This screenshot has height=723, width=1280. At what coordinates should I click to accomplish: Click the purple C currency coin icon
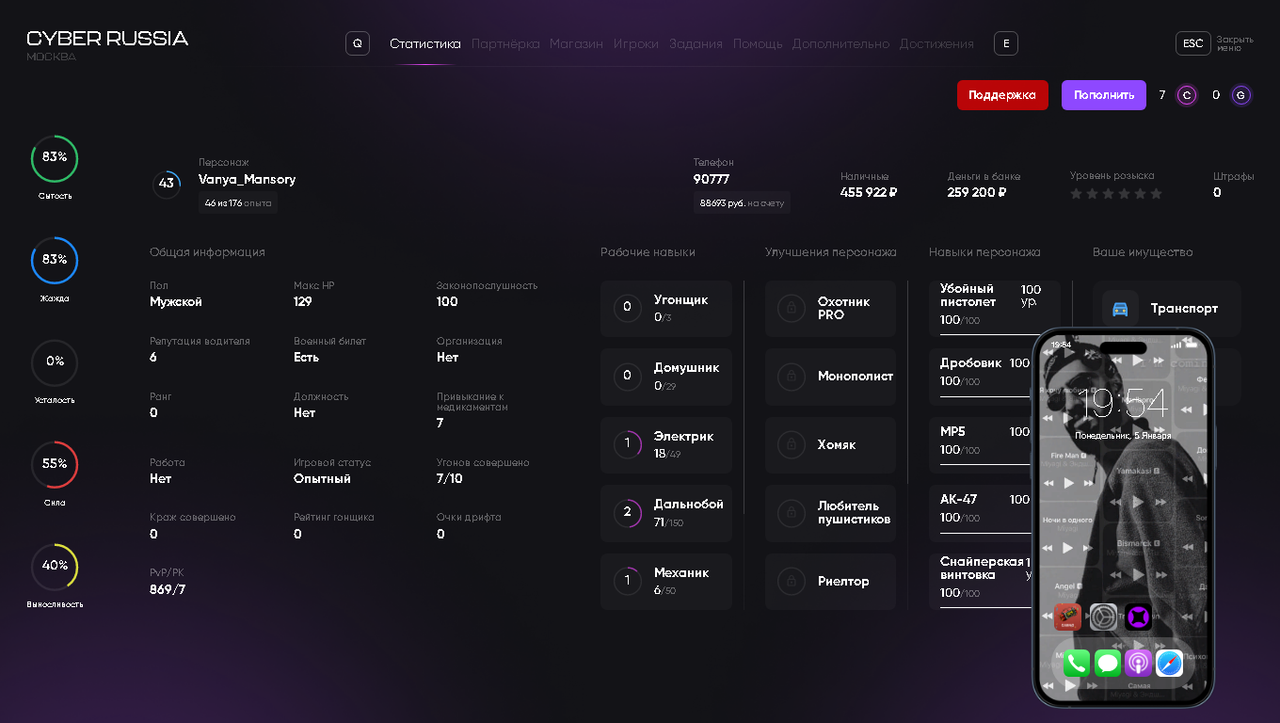pyautogui.click(x=1187, y=95)
